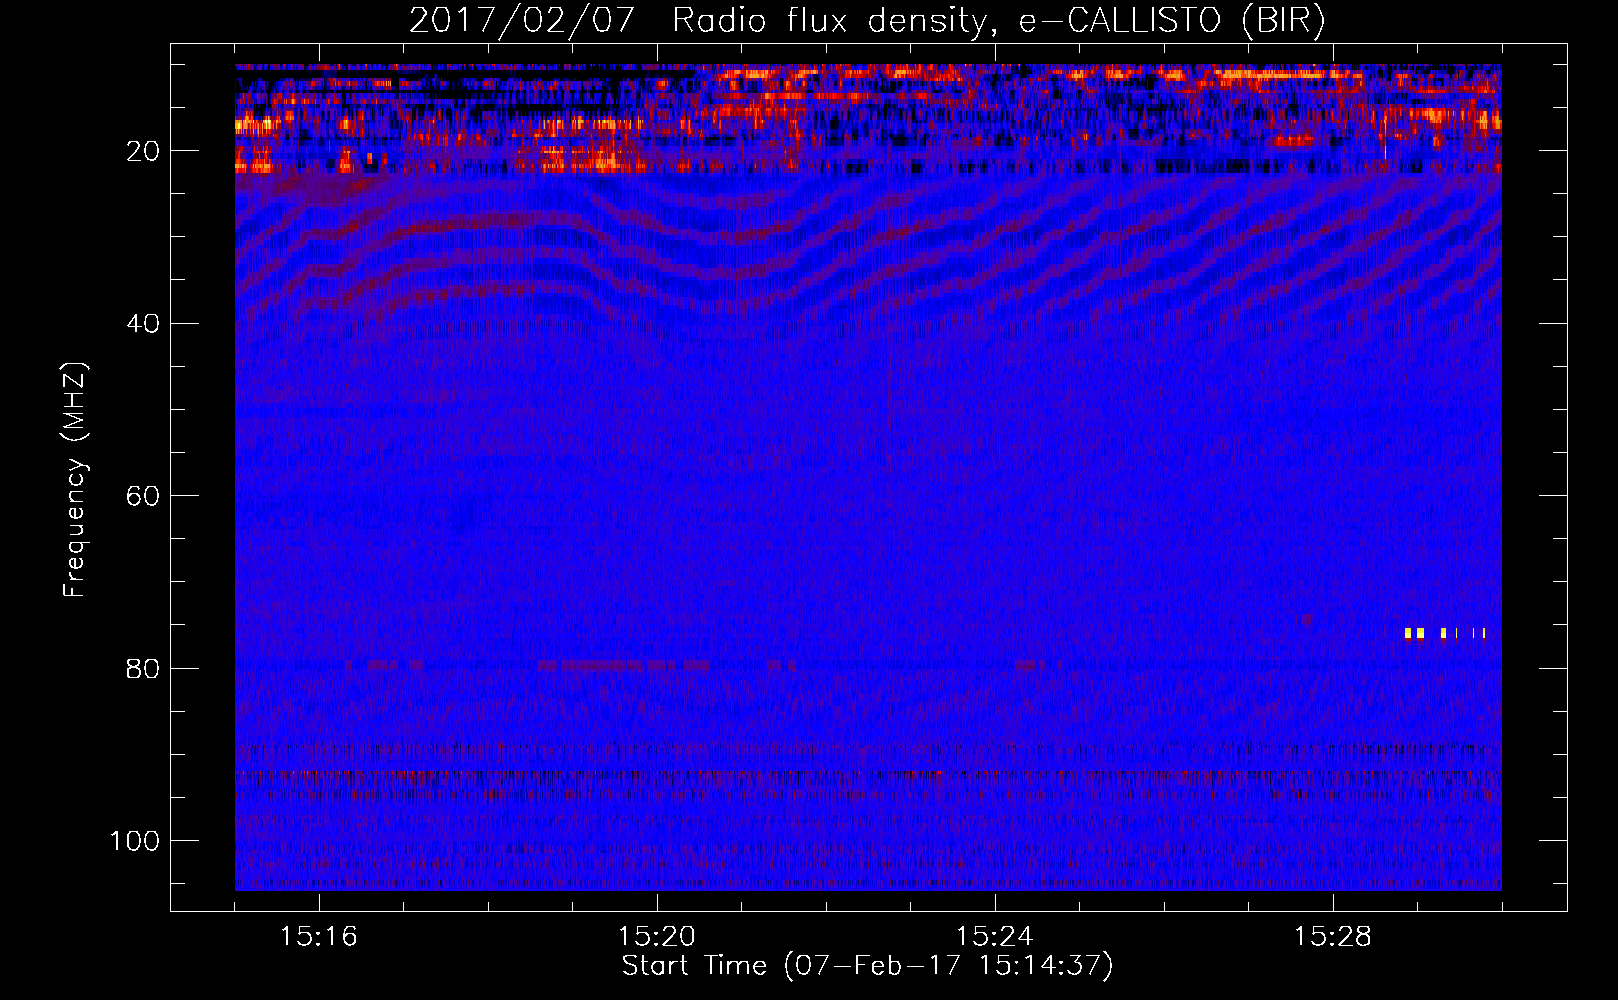
Task: Click the plot title "Radio flux density, e-CALLISTO (BIR)"
Action: click(x=998, y=21)
